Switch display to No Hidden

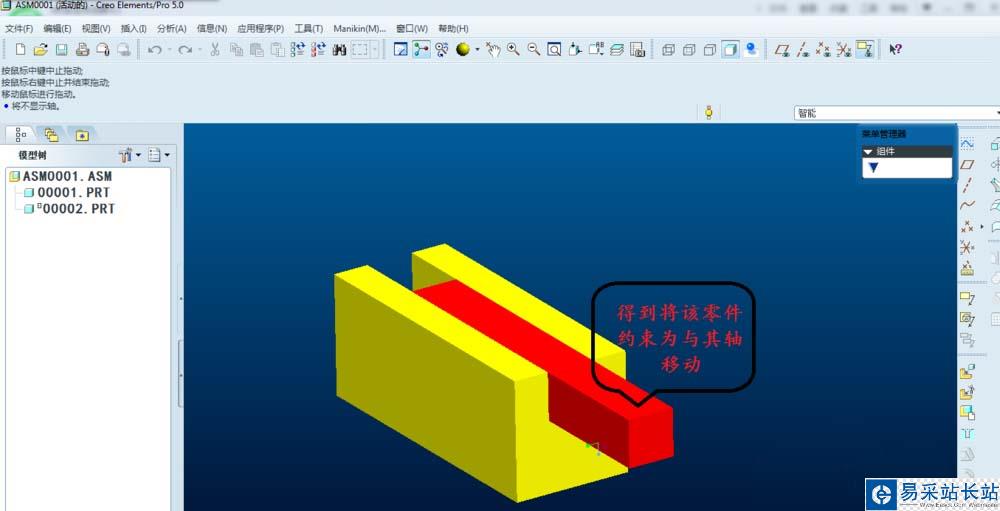click(x=709, y=49)
